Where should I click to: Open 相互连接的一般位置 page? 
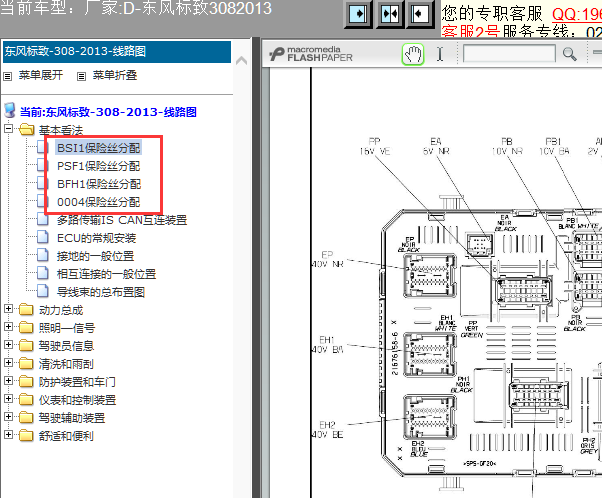106,274
